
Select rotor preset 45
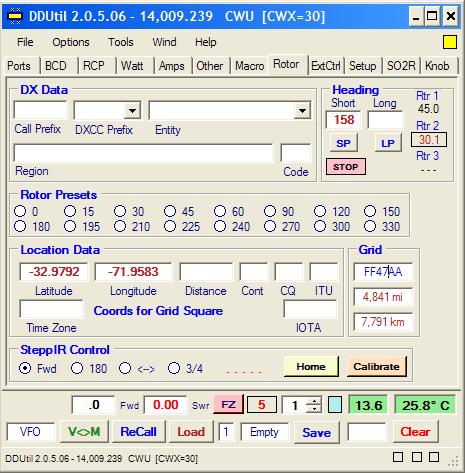tap(170, 211)
